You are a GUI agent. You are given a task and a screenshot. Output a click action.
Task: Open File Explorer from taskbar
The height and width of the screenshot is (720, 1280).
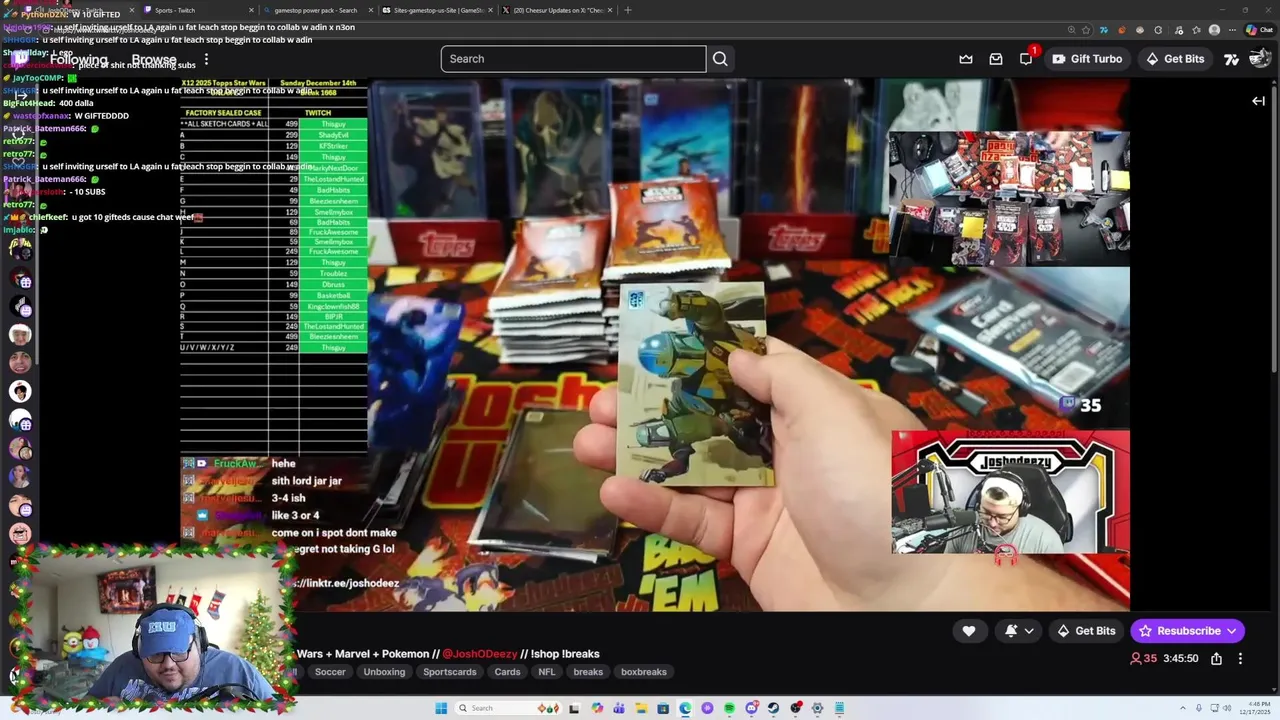point(641,708)
